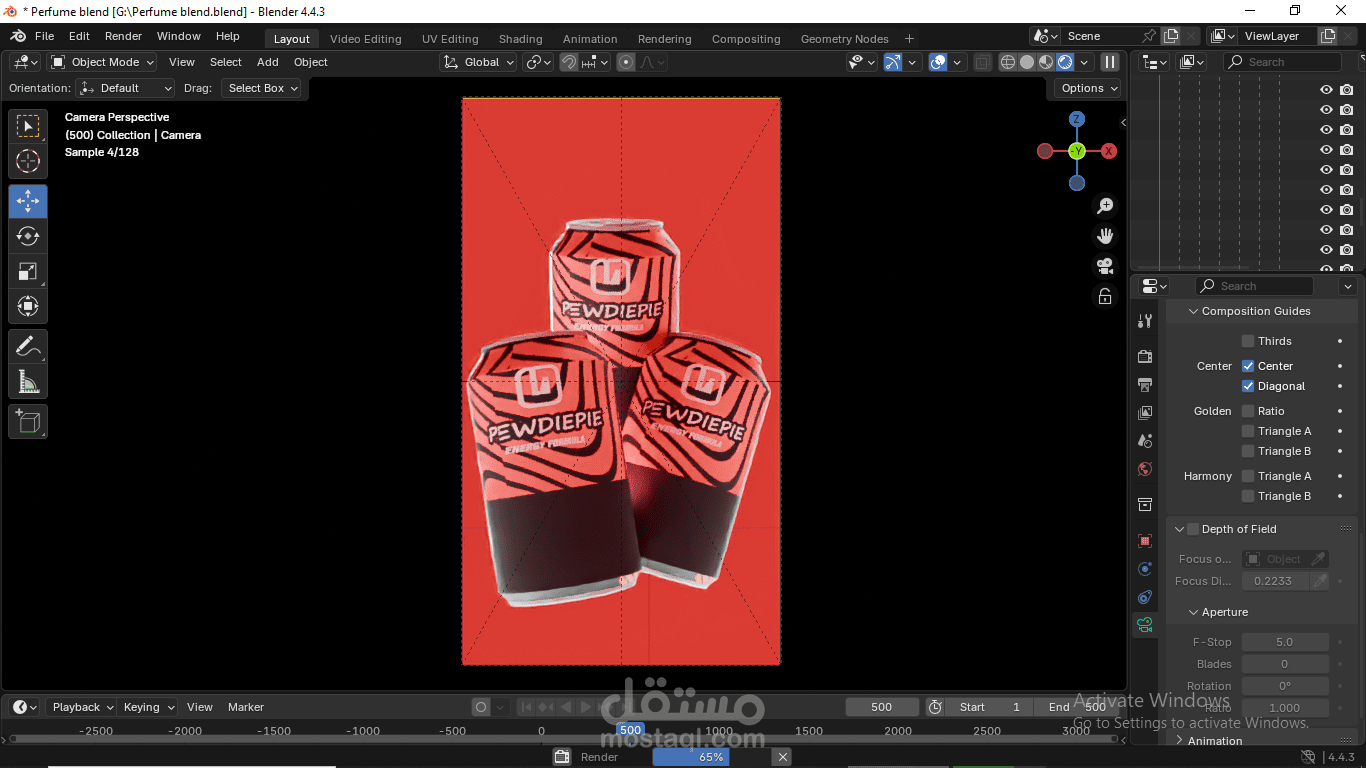Screen dimensions: 1366x768
Task: Toggle proportional editing
Action: 626,62
